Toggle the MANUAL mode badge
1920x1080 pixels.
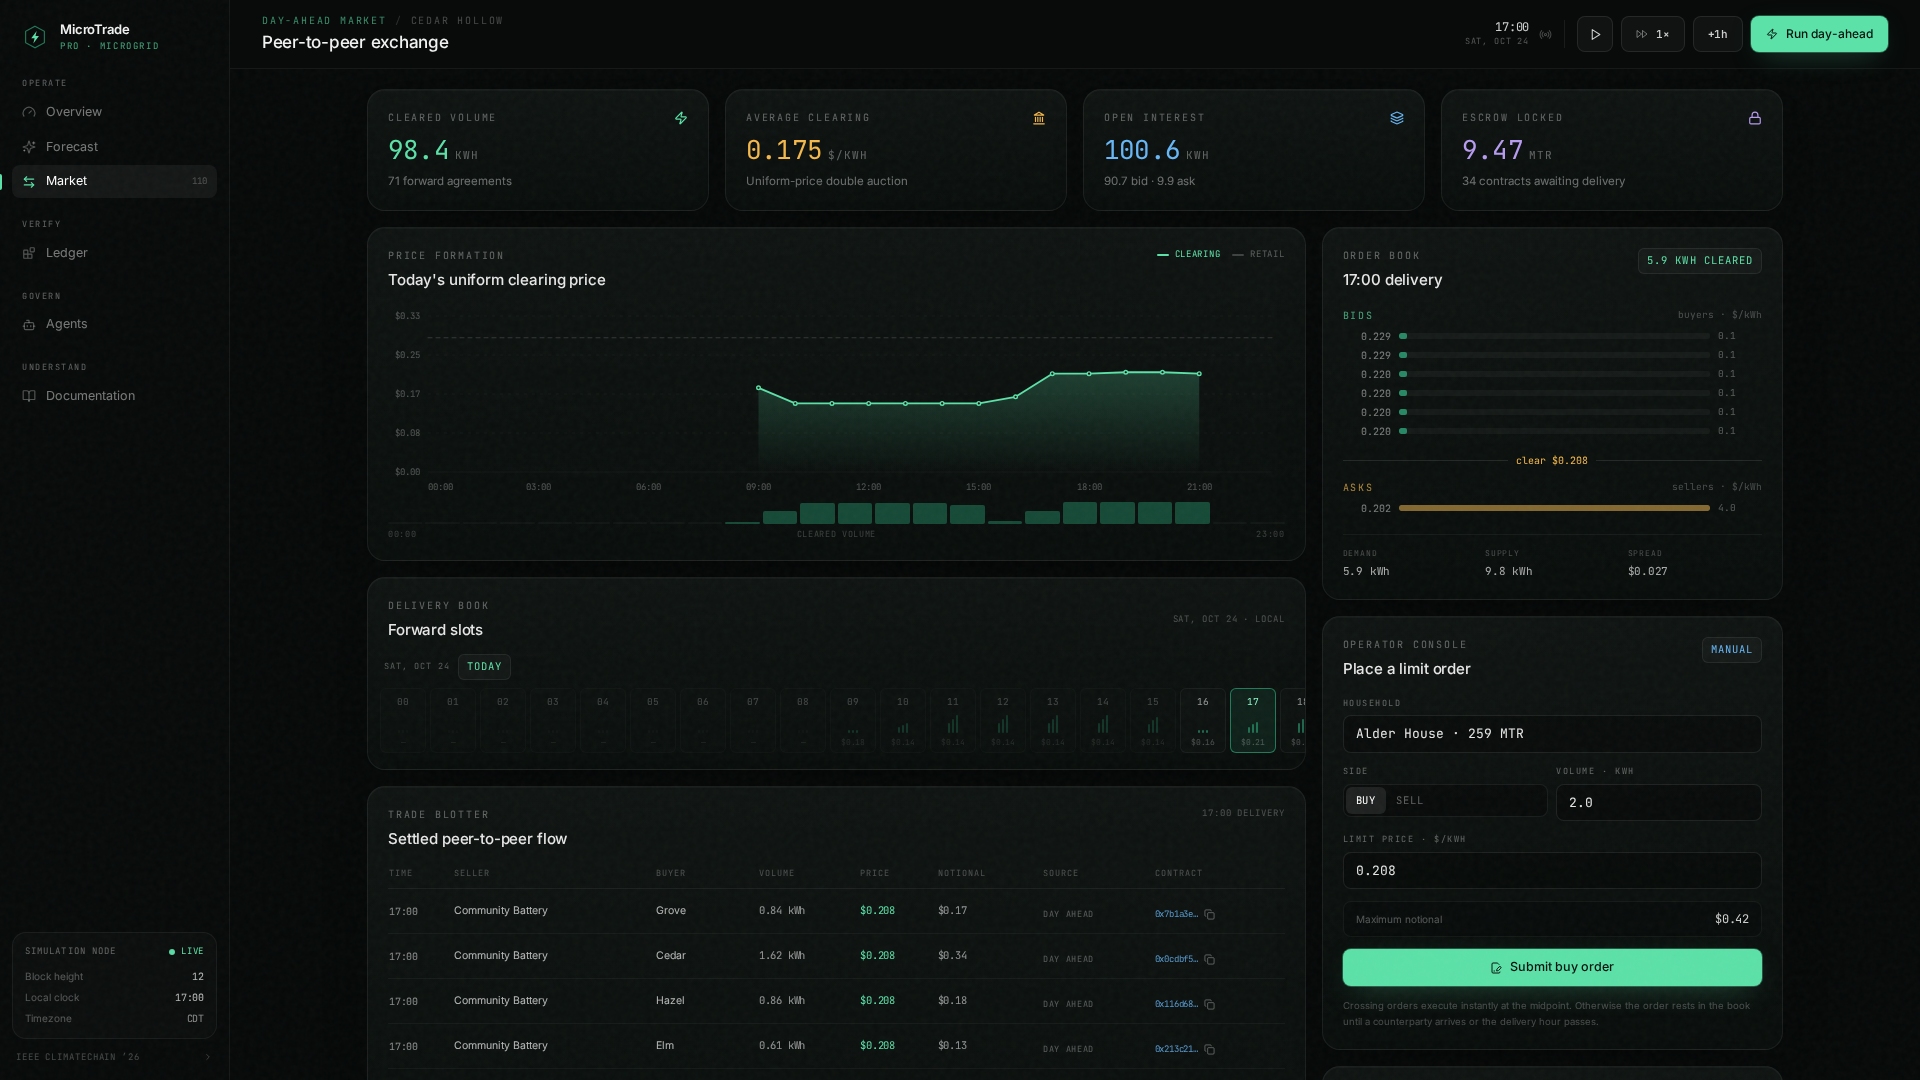click(x=1732, y=650)
